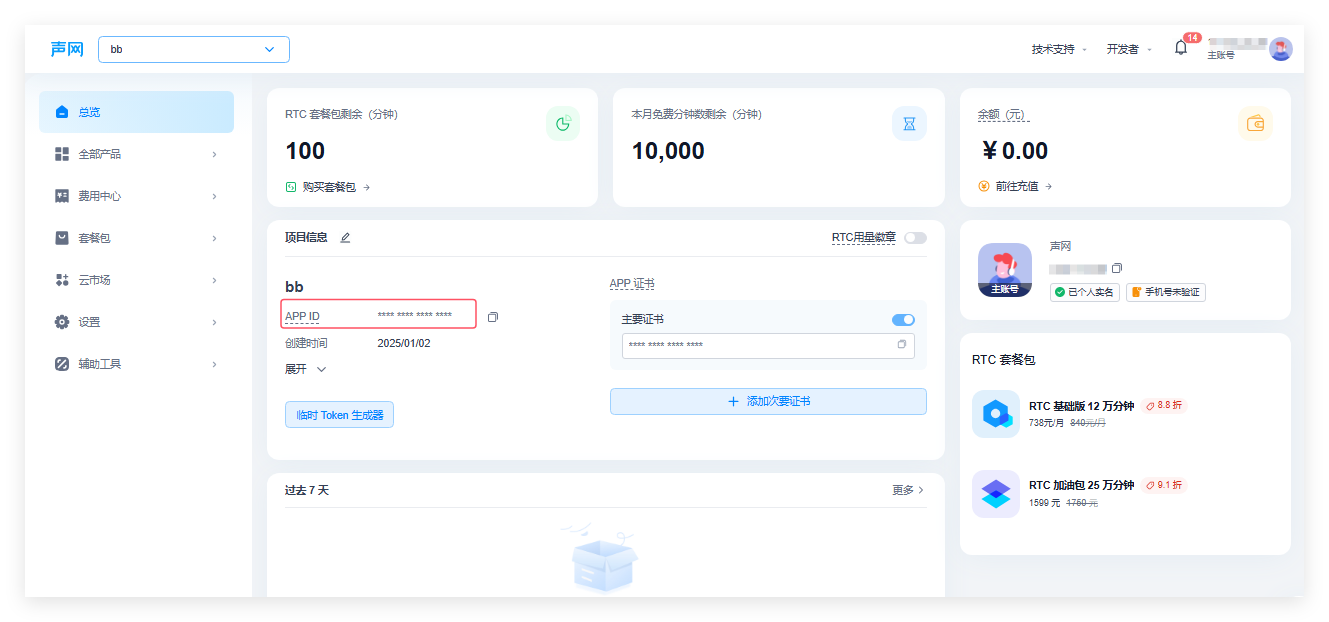Expand the 全部产品 sidebar menu
Screen dimensions: 1329x622
tap(136, 154)
